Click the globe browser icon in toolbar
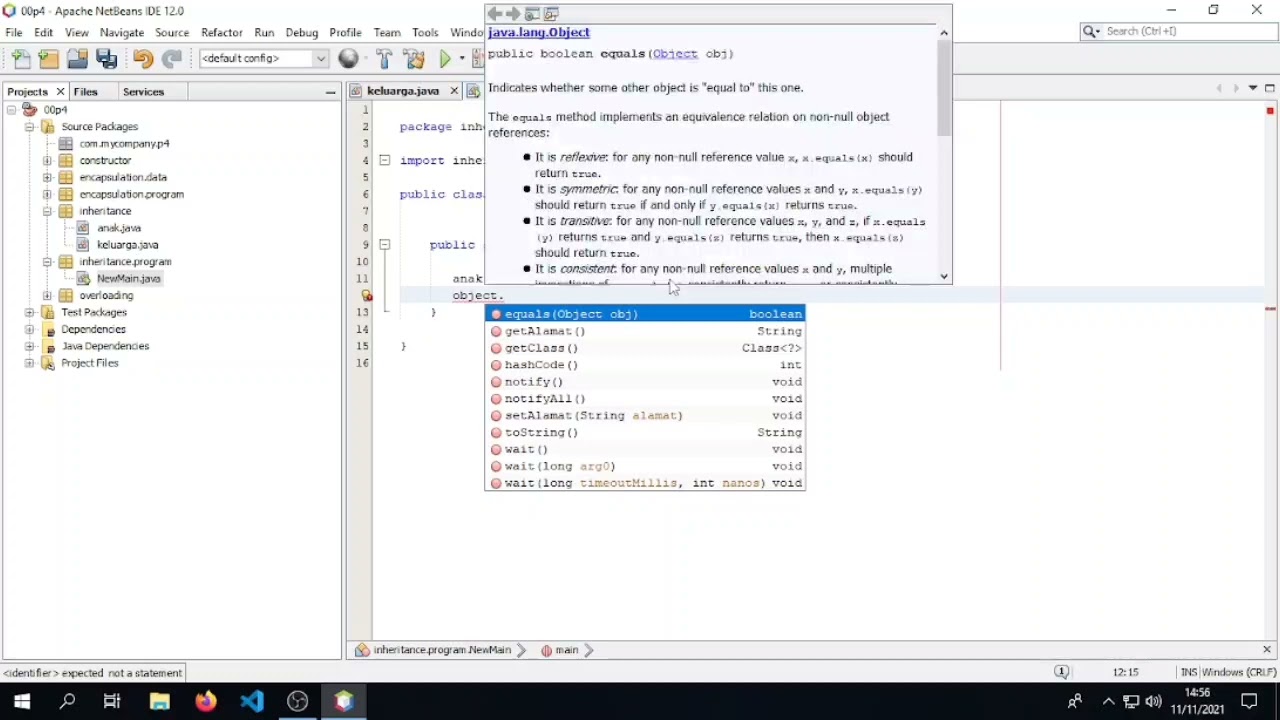The height and width of the screenshot is (720, 1280). click(x=348, y=59)
